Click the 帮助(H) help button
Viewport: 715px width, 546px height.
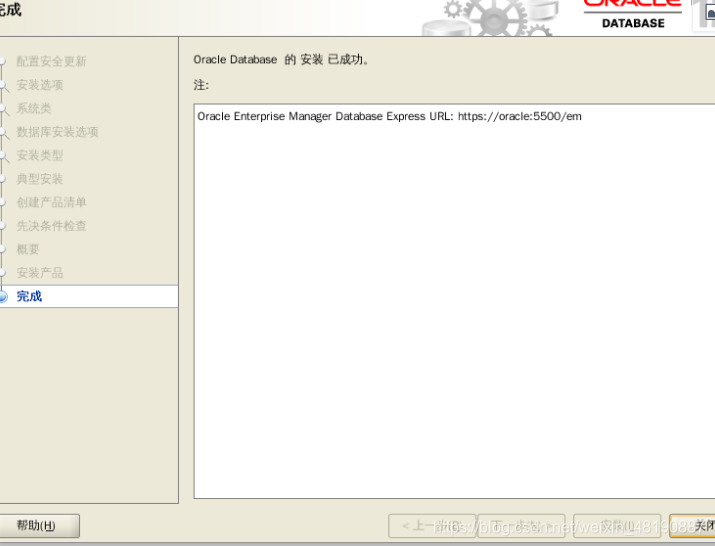pyautogui.click(x=39, y=526)
